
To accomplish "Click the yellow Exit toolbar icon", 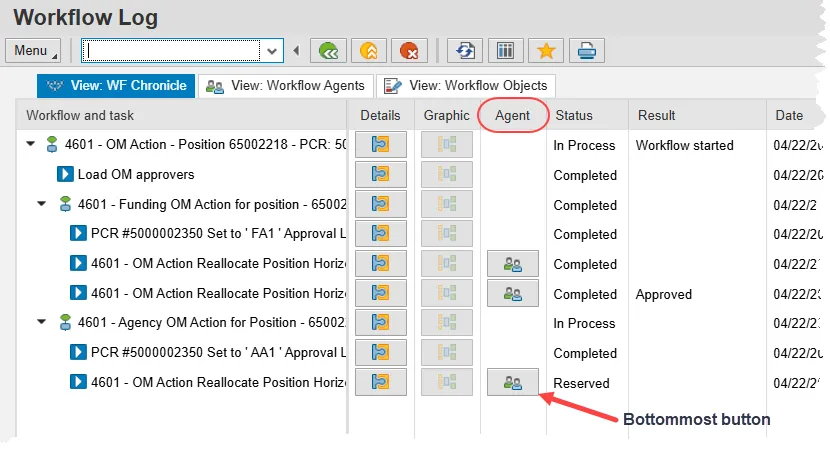I will point(368,51).
